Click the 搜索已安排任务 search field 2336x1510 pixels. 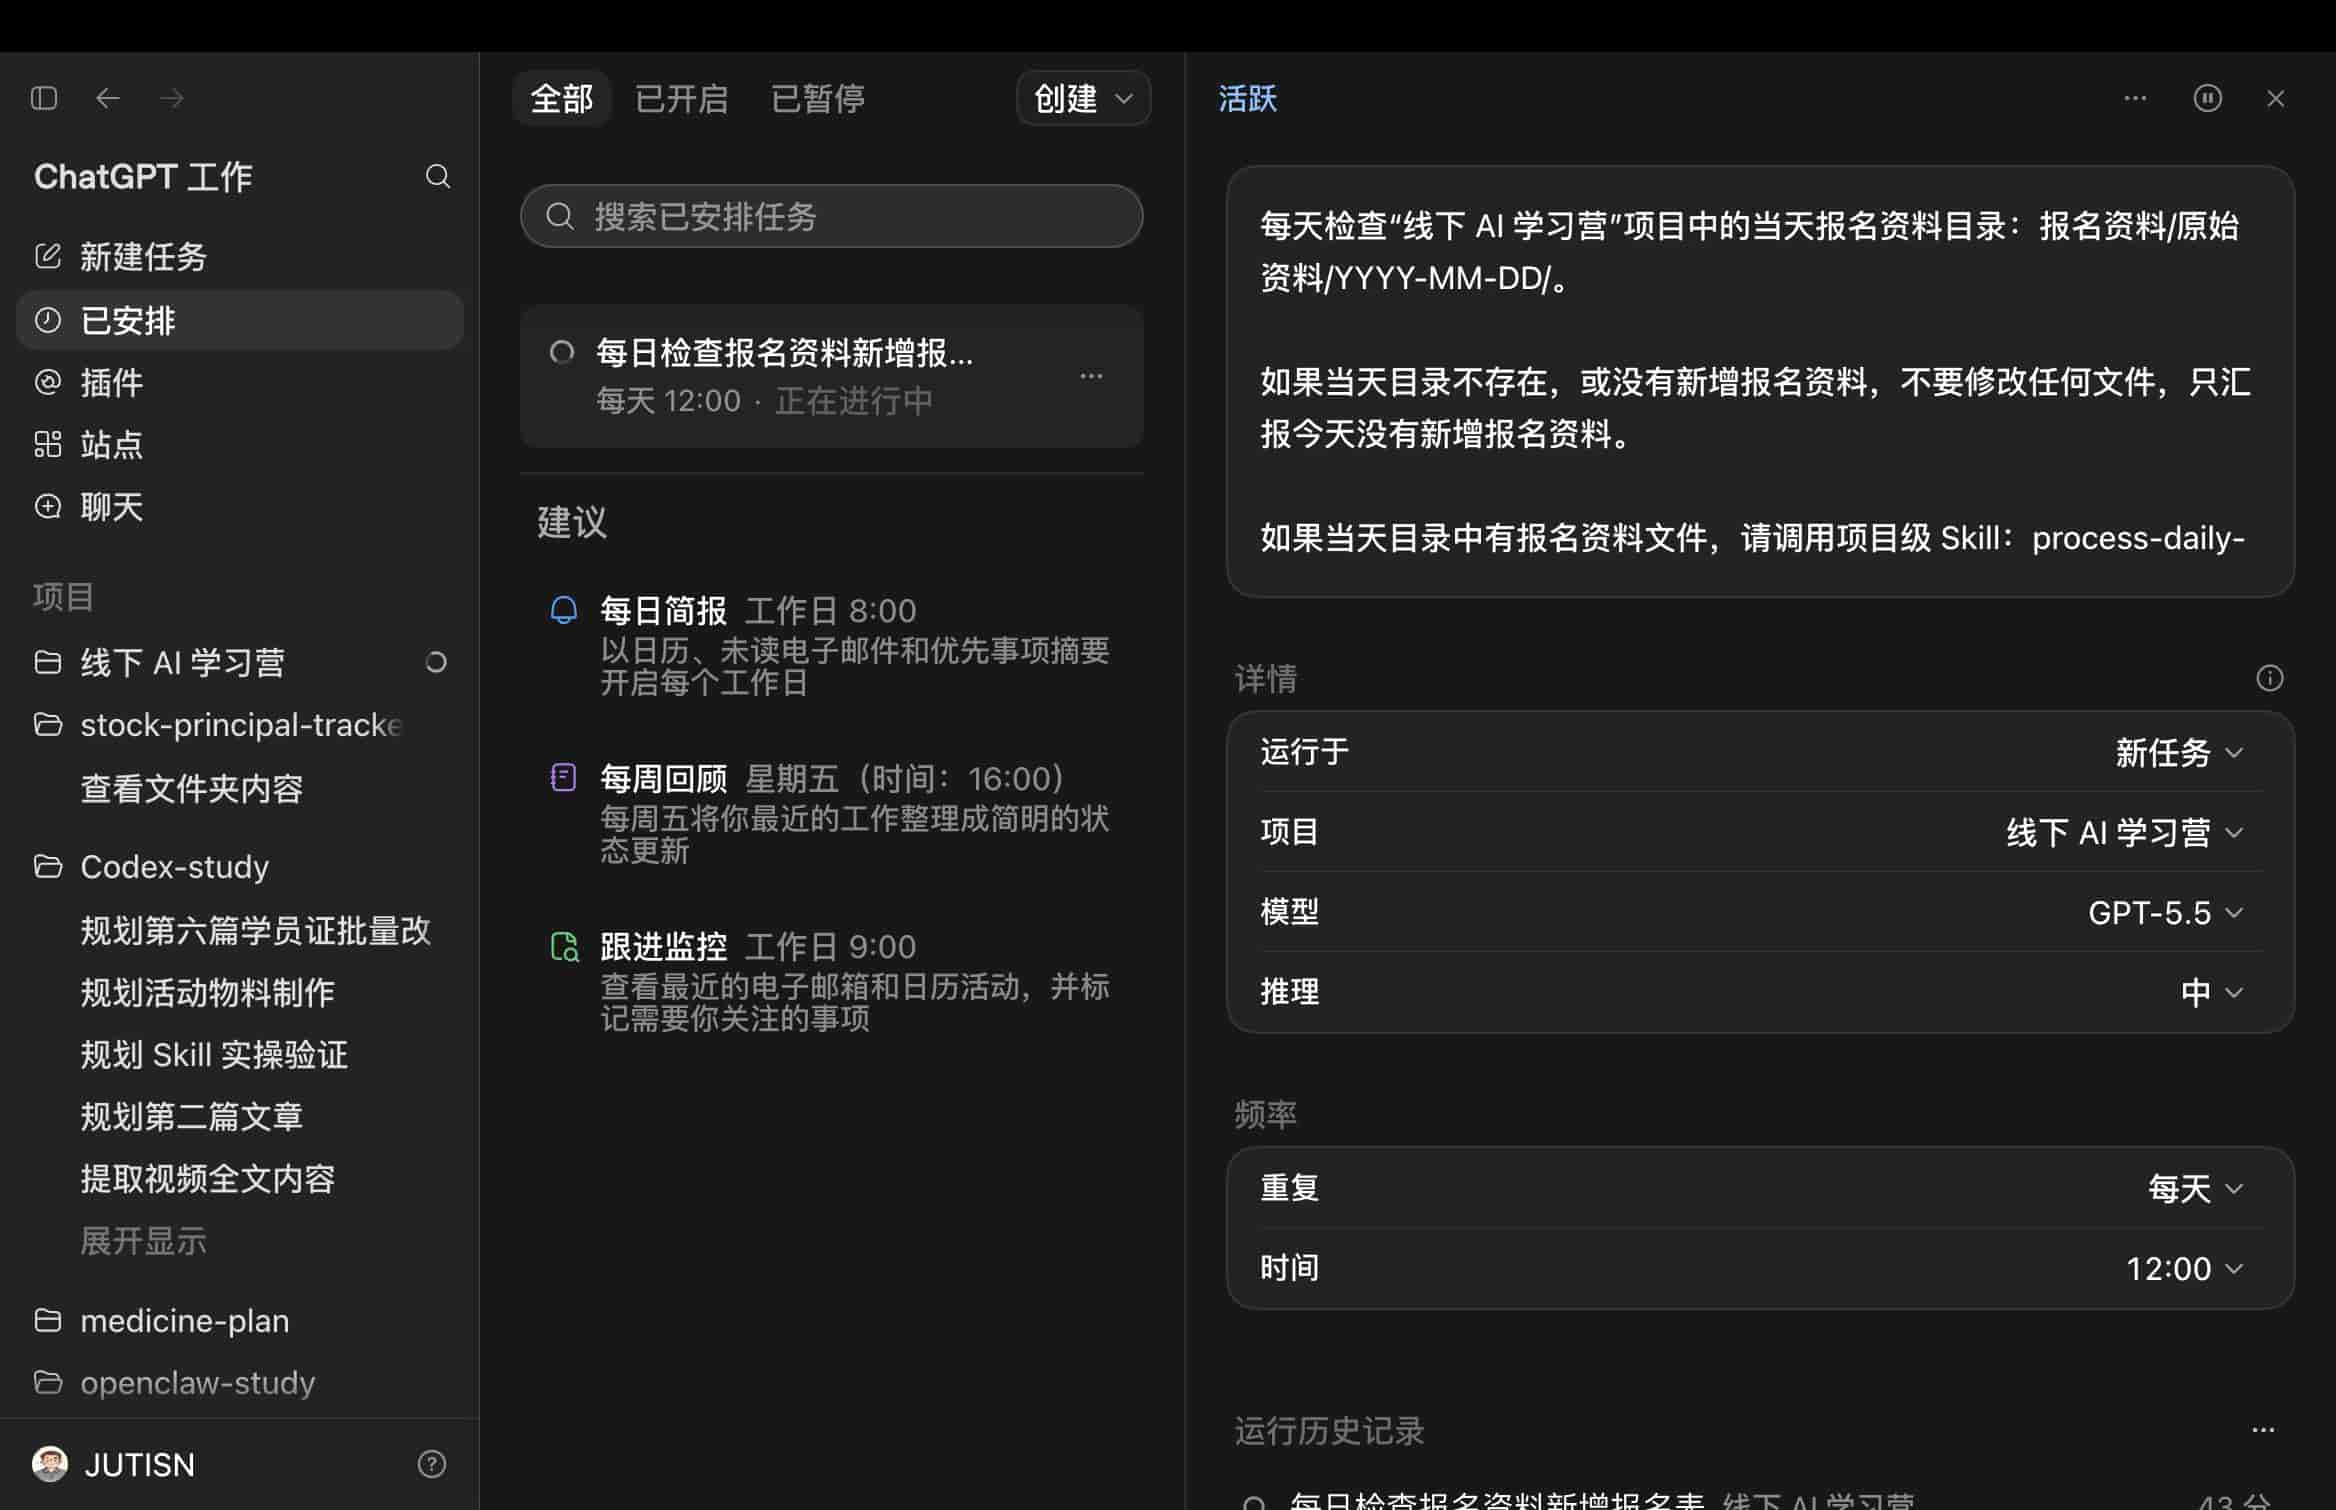click(x=831, y=216)
